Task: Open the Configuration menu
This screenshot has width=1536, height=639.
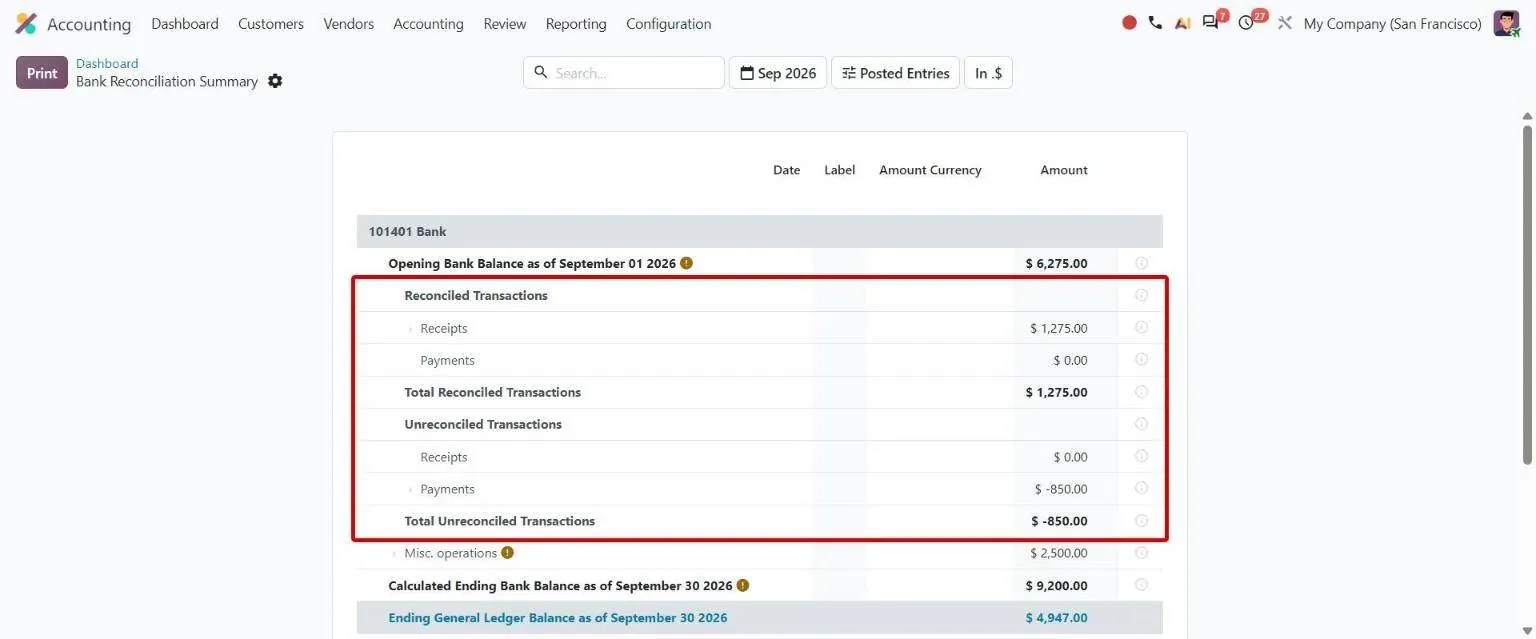Action: pos(669,24)
